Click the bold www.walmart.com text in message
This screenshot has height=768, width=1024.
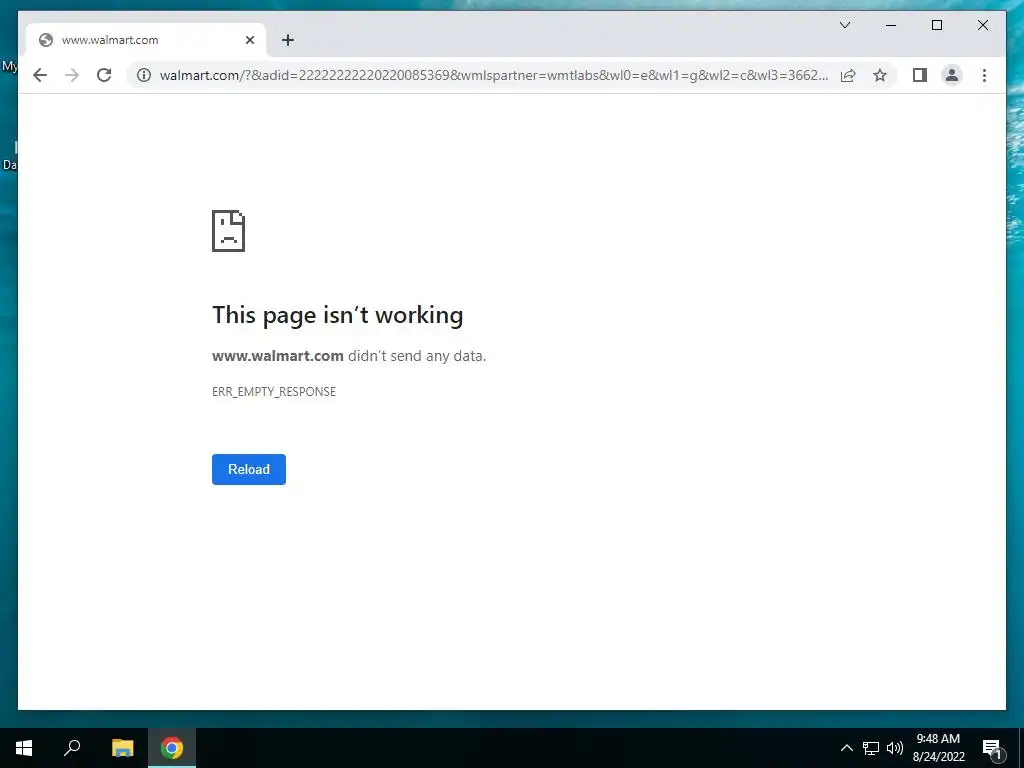(x=278, y=356)
